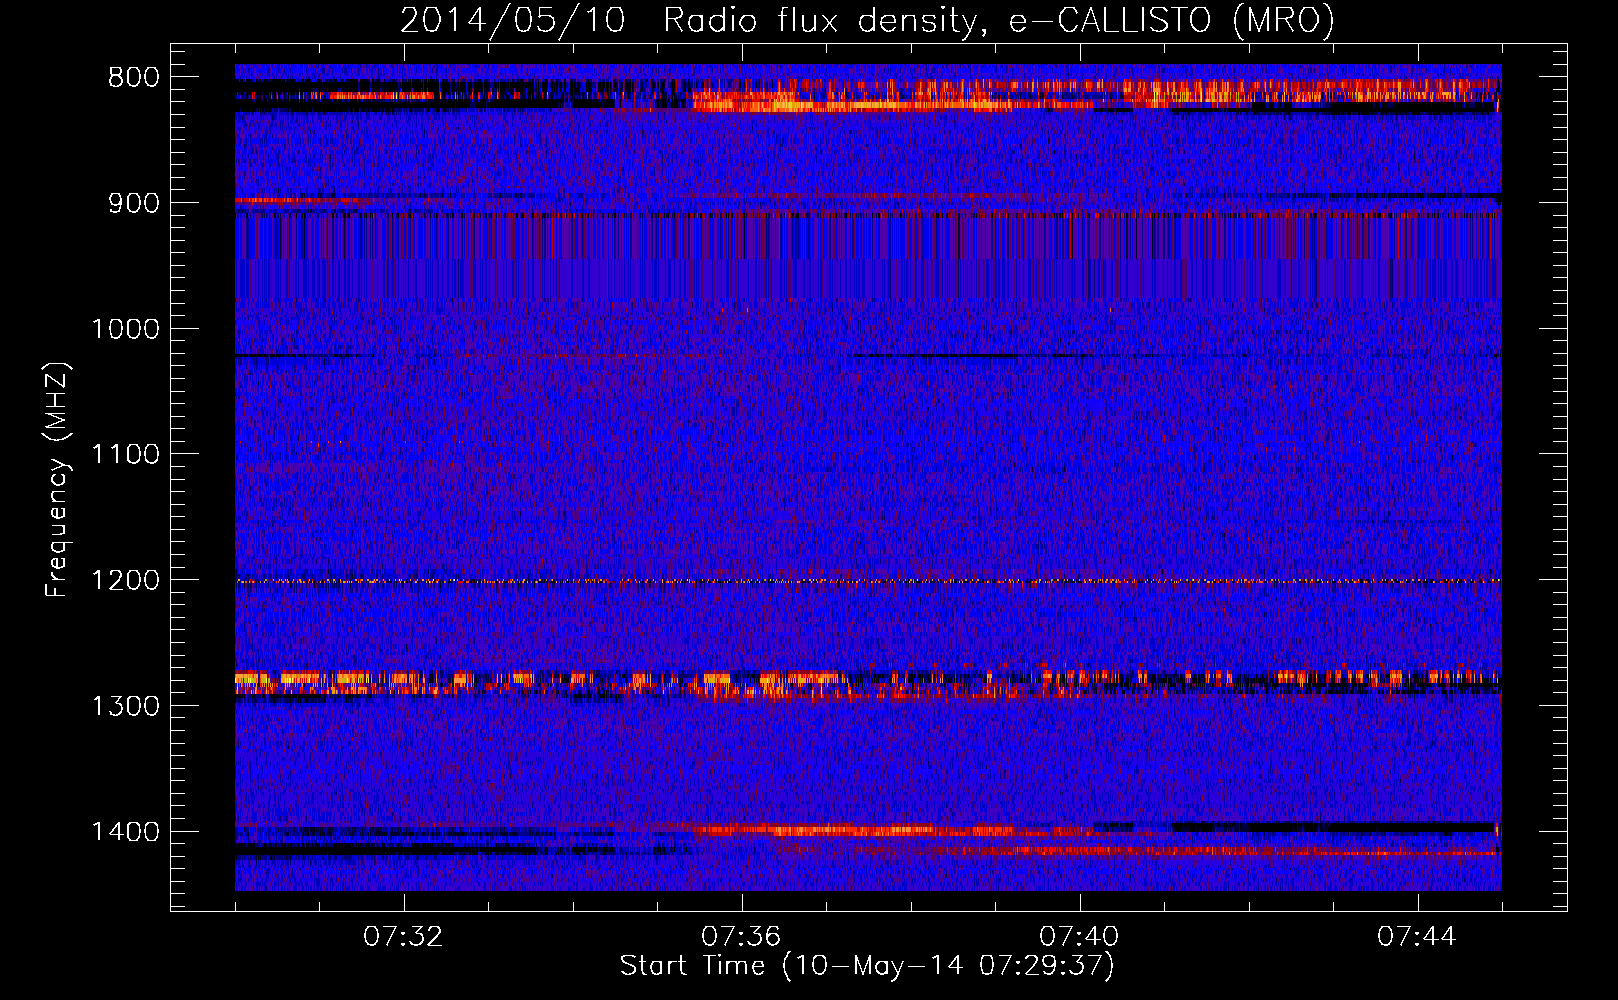Click the 07:40 time axis label

coord(1079,937)
